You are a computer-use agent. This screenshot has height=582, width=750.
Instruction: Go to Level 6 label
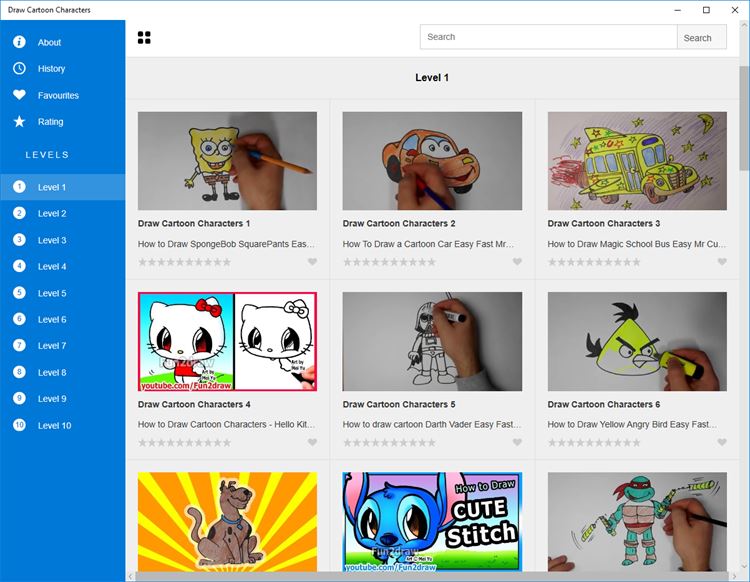pyautogui.click(x=52, y=319)
